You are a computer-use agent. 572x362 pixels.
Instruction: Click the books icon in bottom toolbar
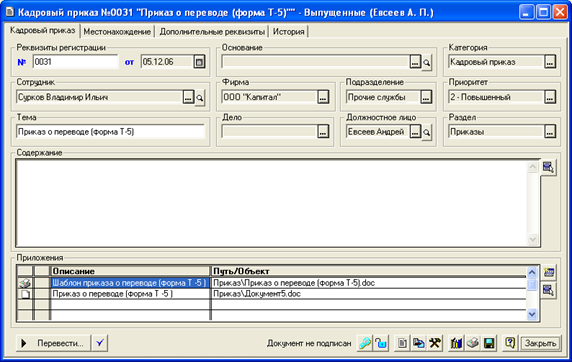[x=456, y=343]
